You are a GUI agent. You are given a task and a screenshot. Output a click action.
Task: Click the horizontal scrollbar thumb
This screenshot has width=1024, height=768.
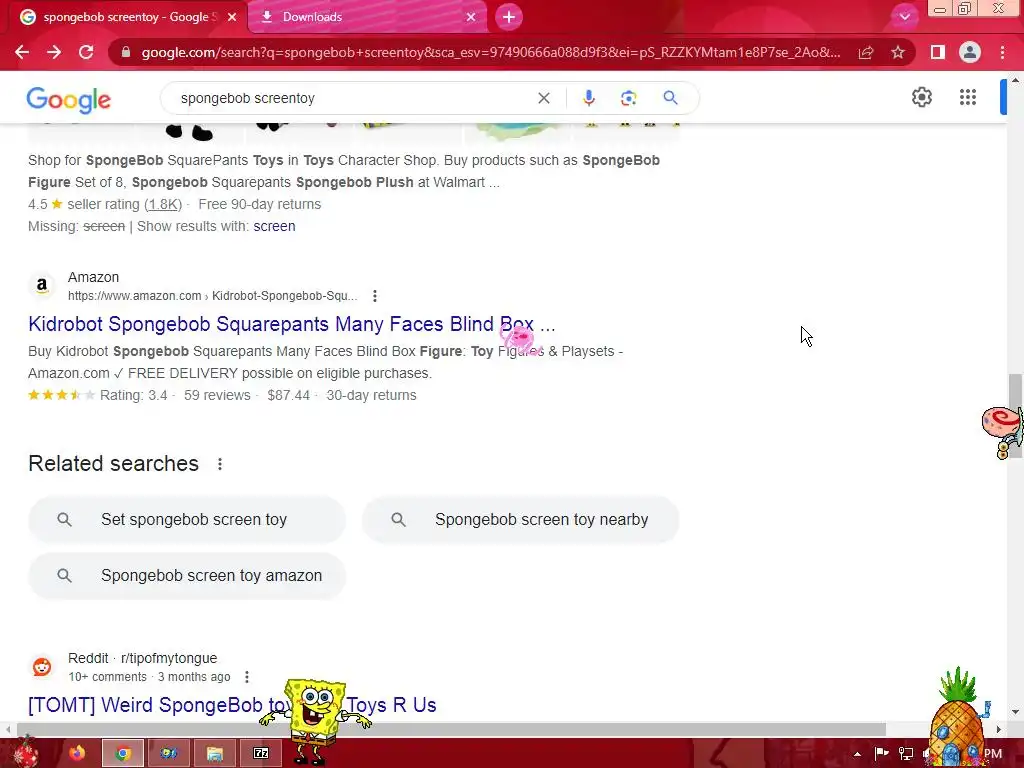[x=451, y=729]
